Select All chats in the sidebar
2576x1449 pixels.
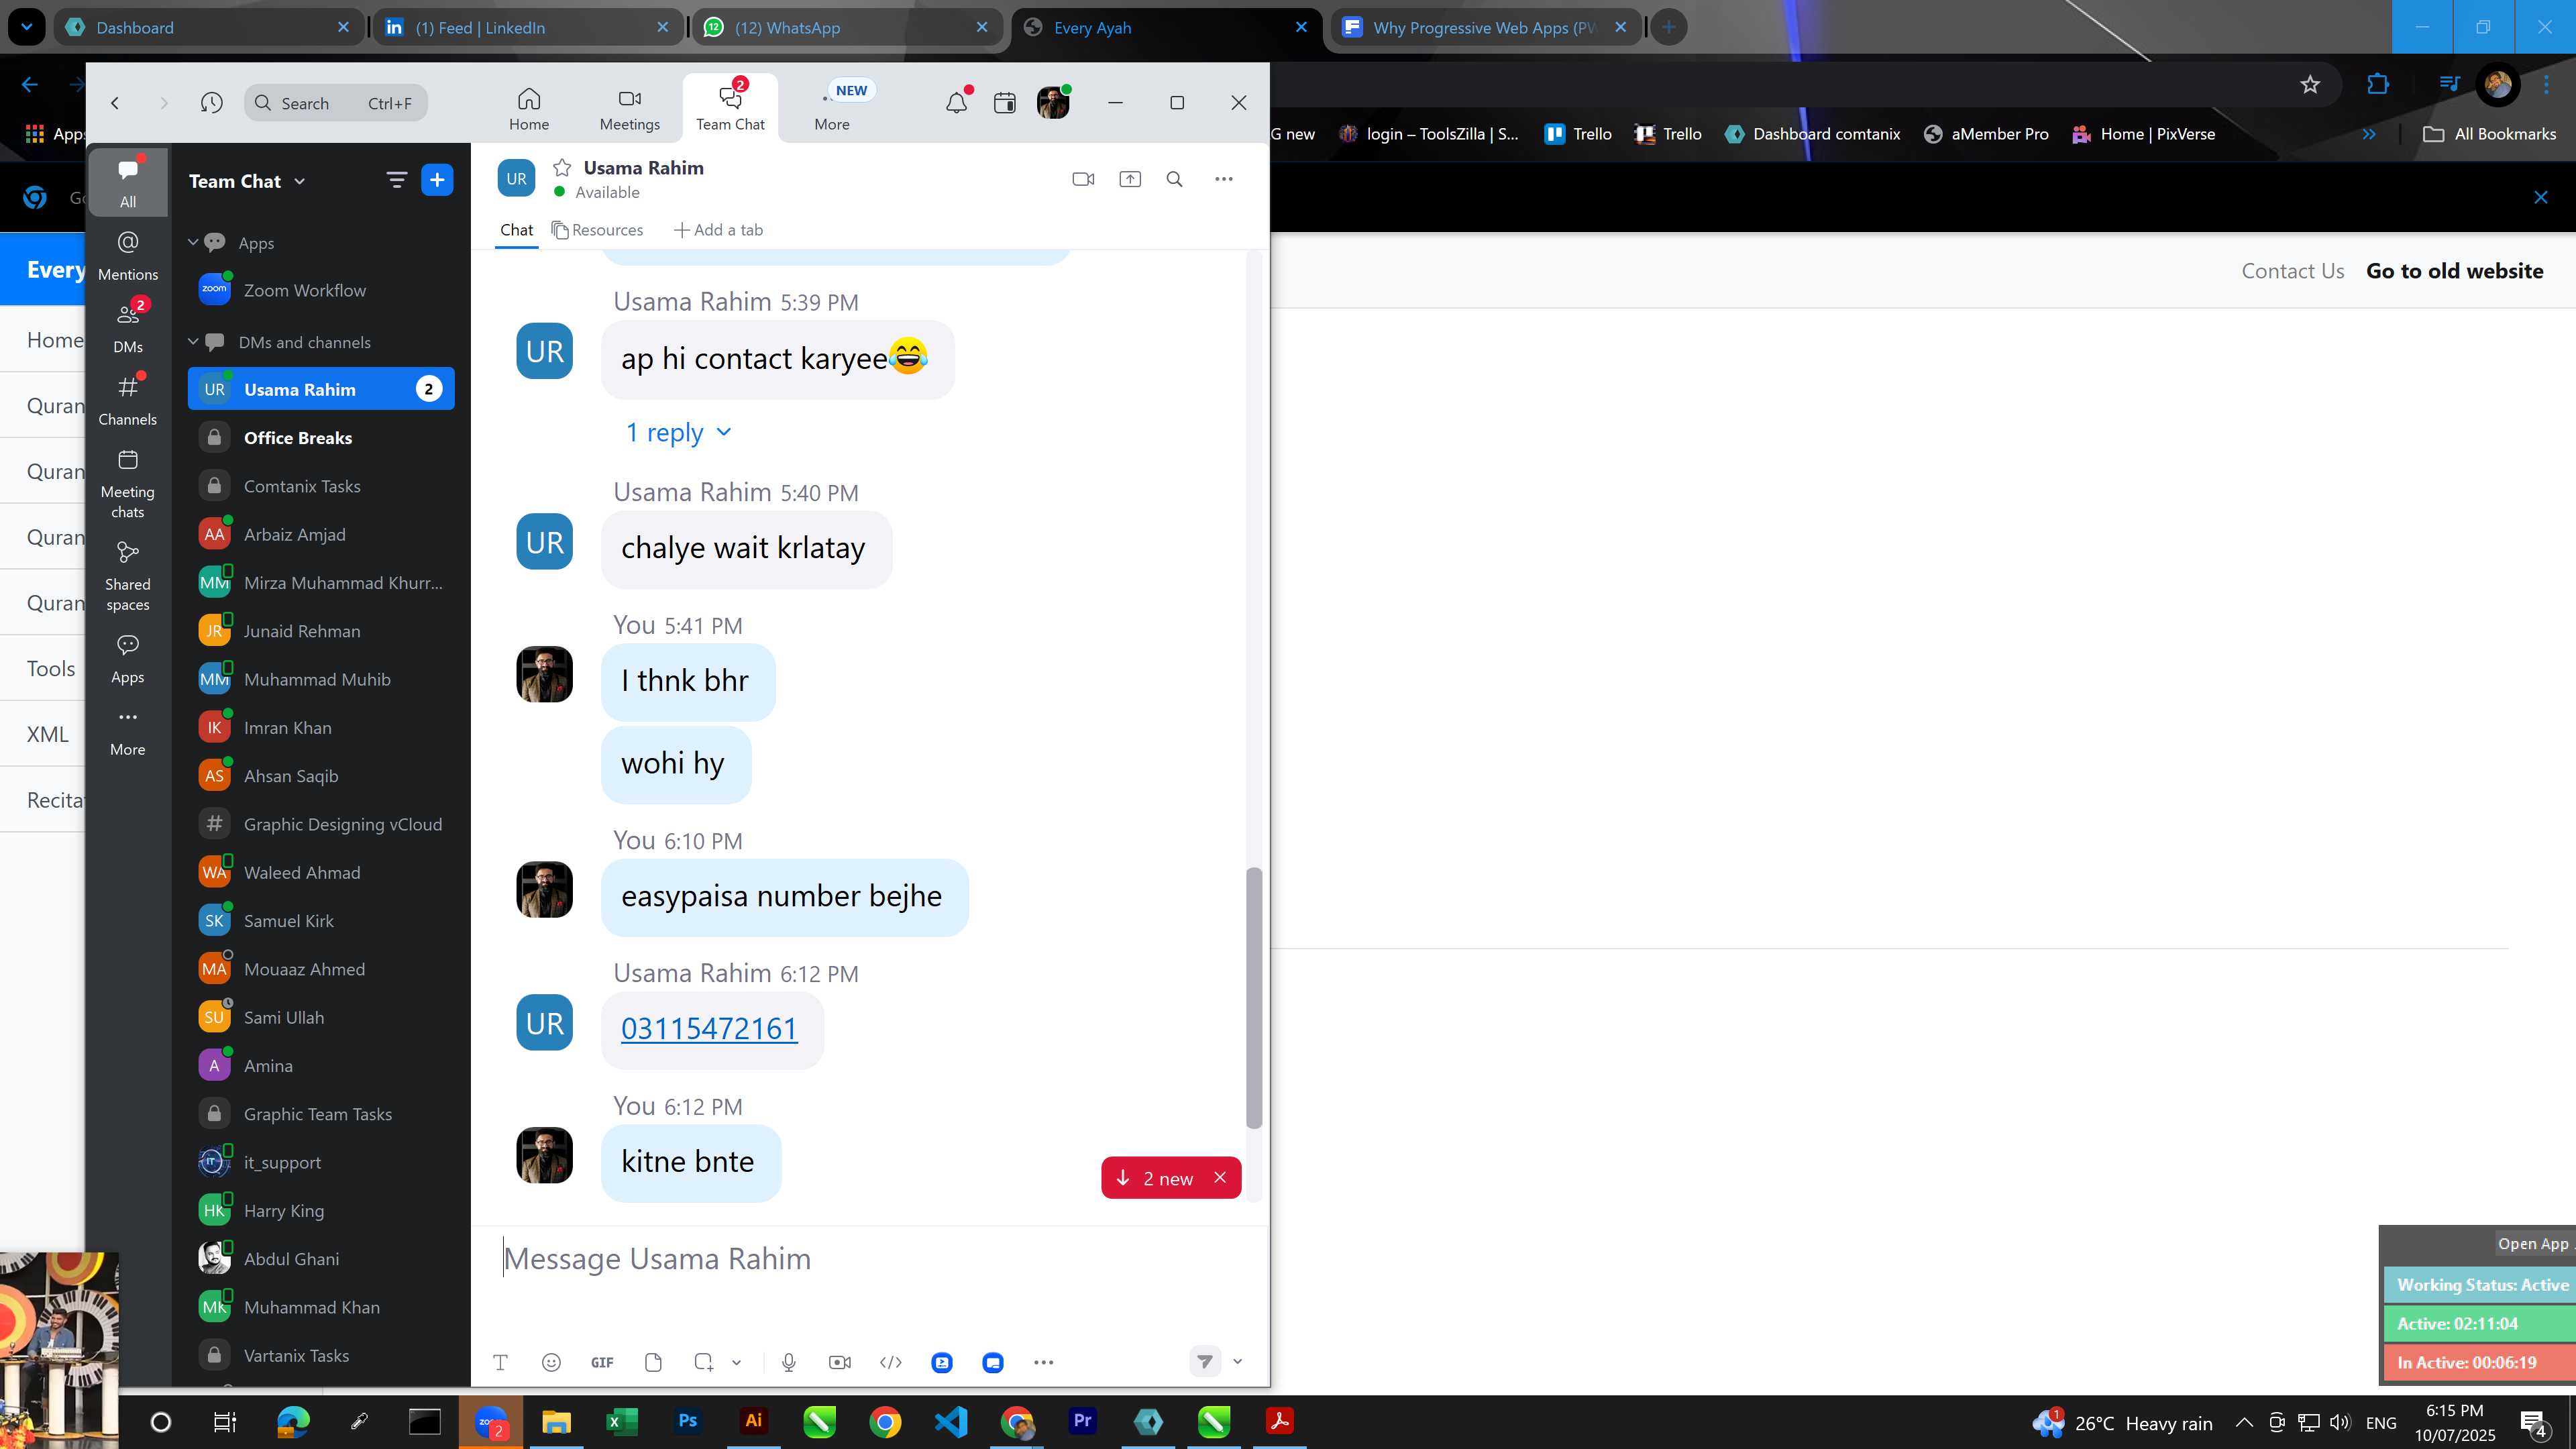click(128, 182)
